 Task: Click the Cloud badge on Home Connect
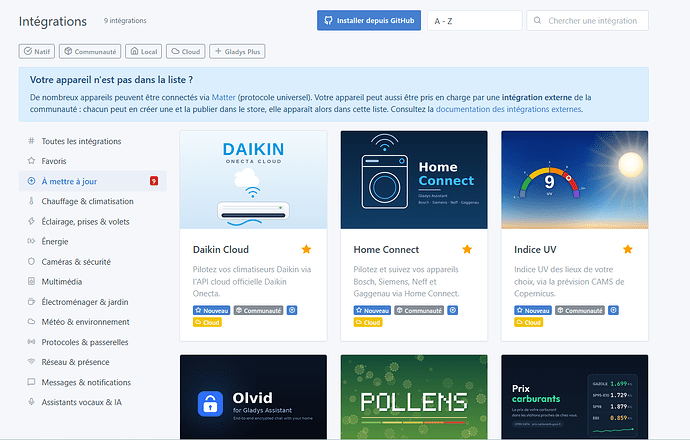click(x=368, y=323)
